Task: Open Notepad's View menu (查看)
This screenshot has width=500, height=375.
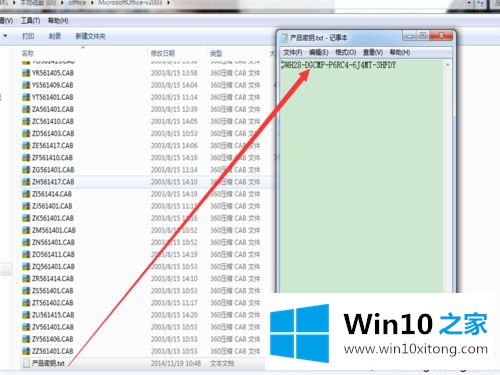Action: pos(373,52)
